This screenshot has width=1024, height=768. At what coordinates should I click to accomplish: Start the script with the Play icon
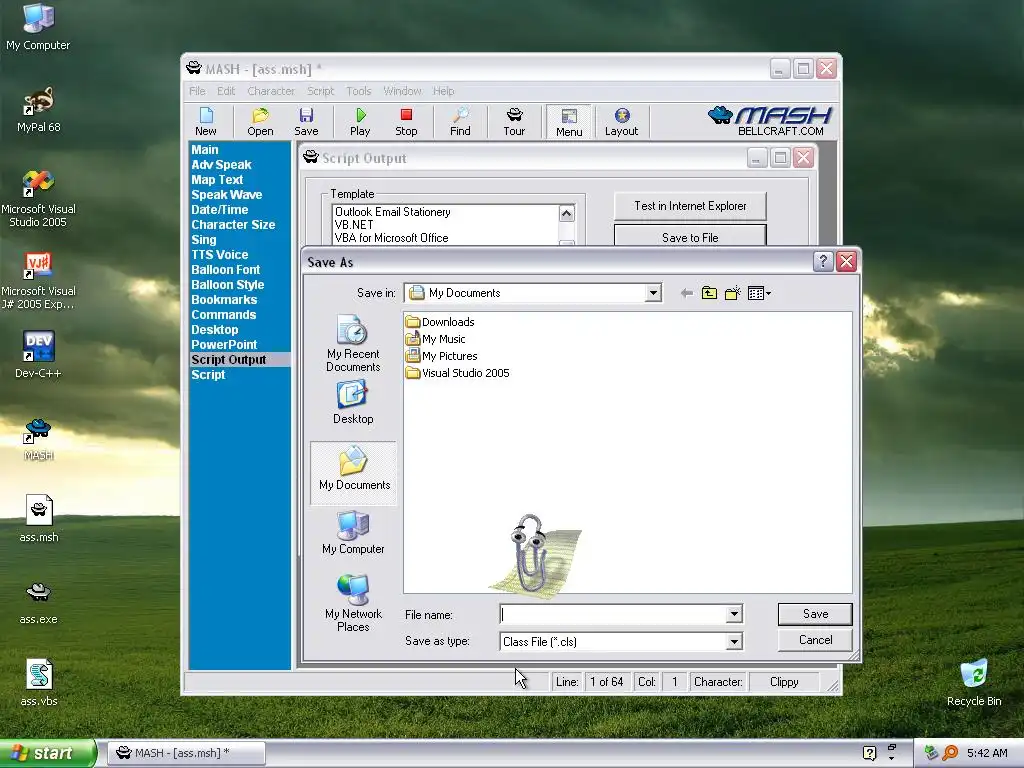point(360,122)
